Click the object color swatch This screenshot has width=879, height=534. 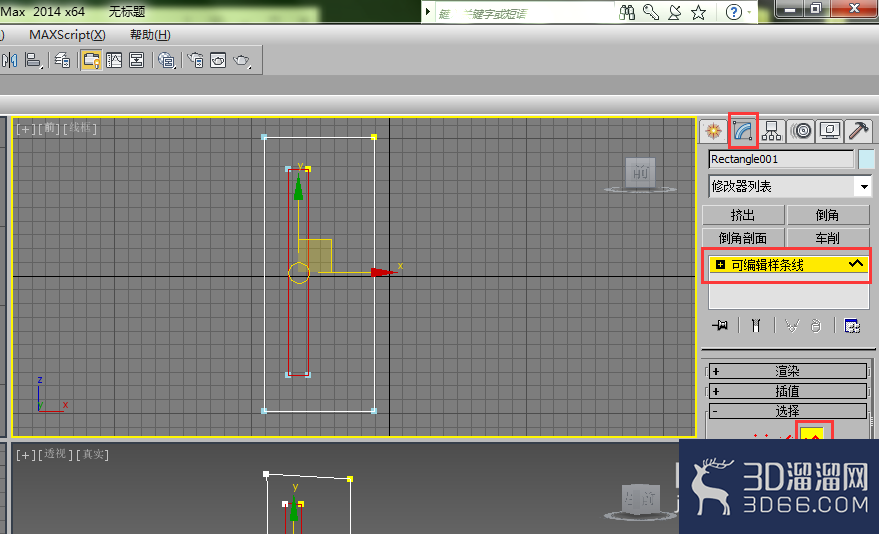[866, 159]
